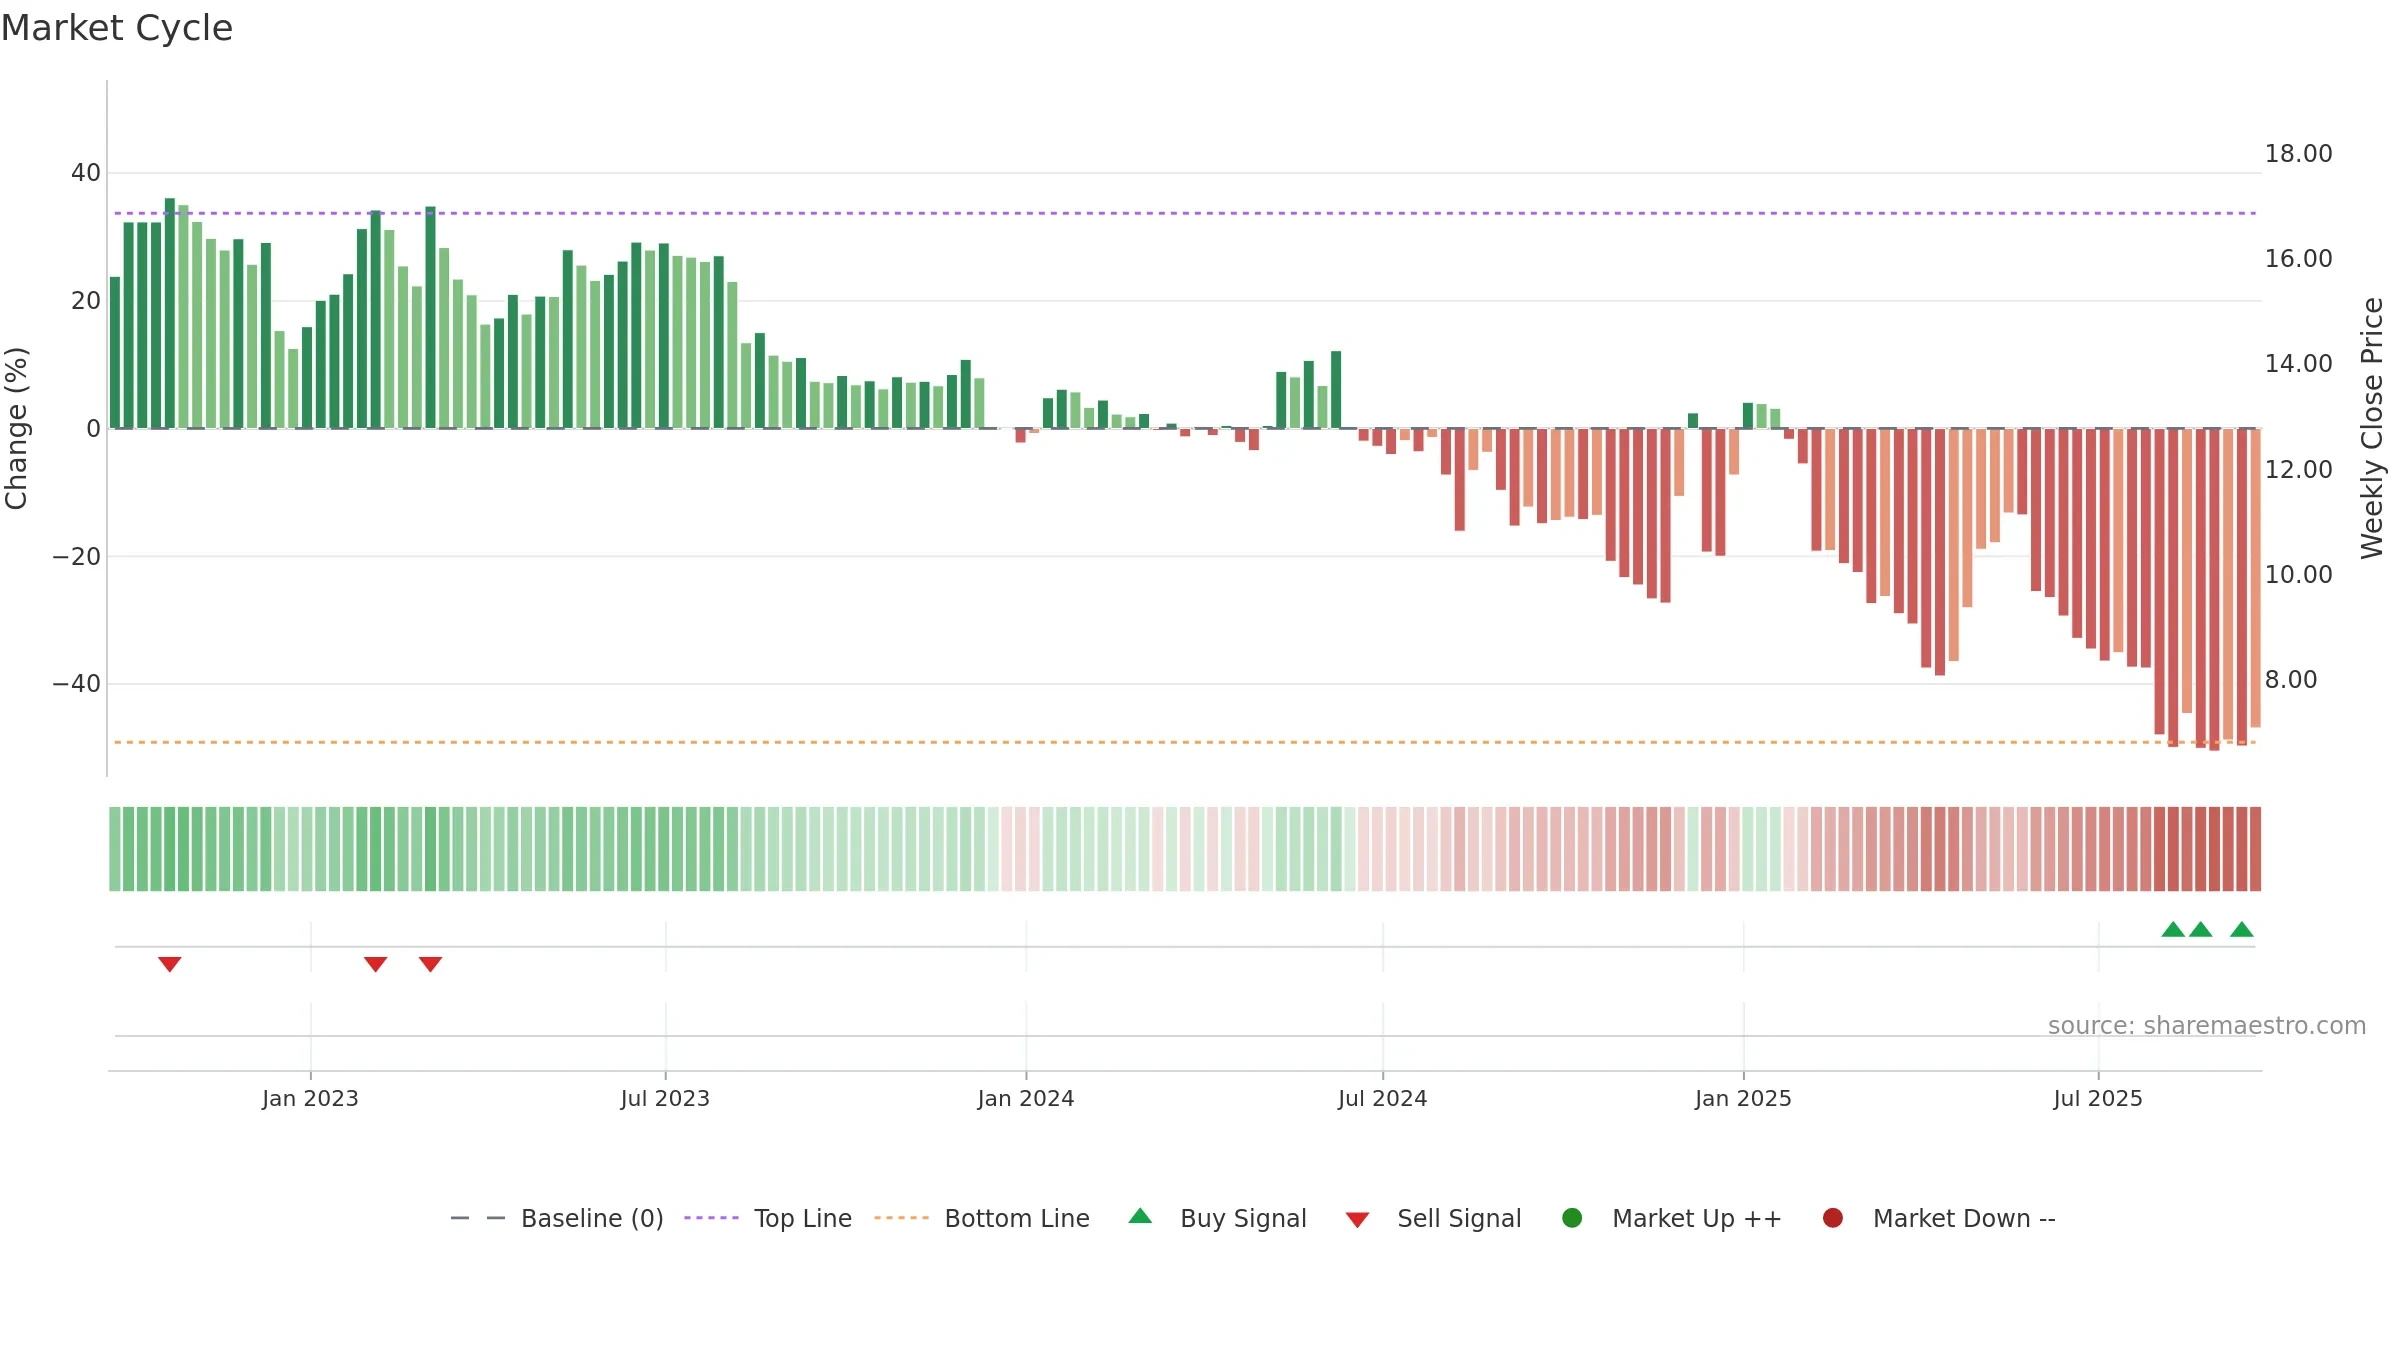Click the dark red Market Down -- legend dot
Viewport: 2400px width, 1350px height.
1833,1218
